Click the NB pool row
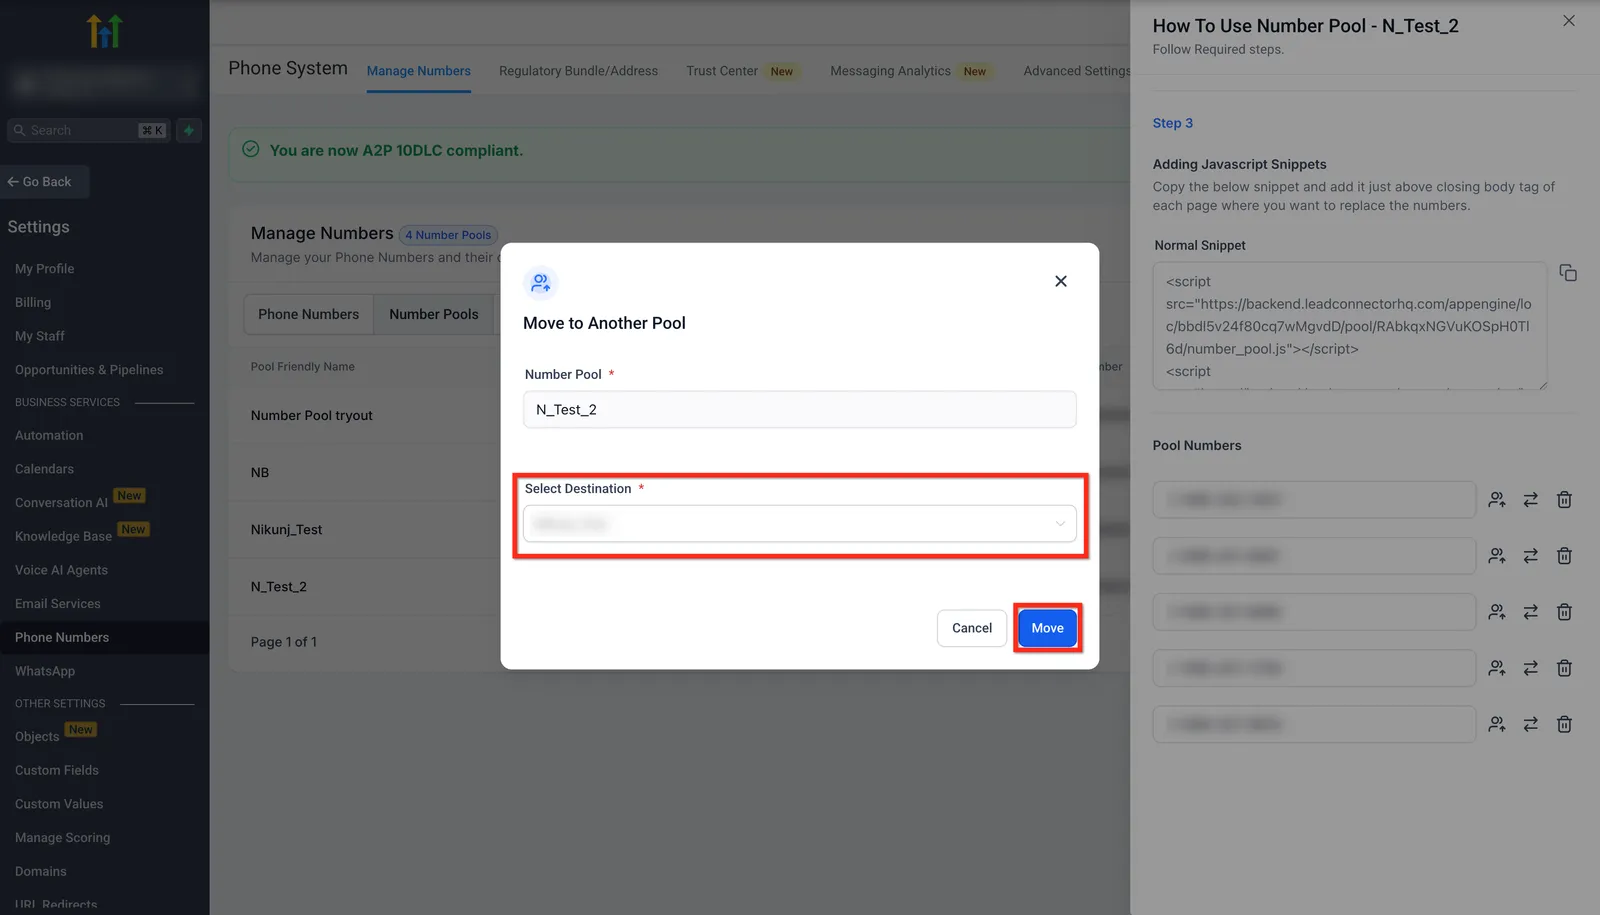Viewport: 1600px width, 915px height. click(x=260, y=472)
